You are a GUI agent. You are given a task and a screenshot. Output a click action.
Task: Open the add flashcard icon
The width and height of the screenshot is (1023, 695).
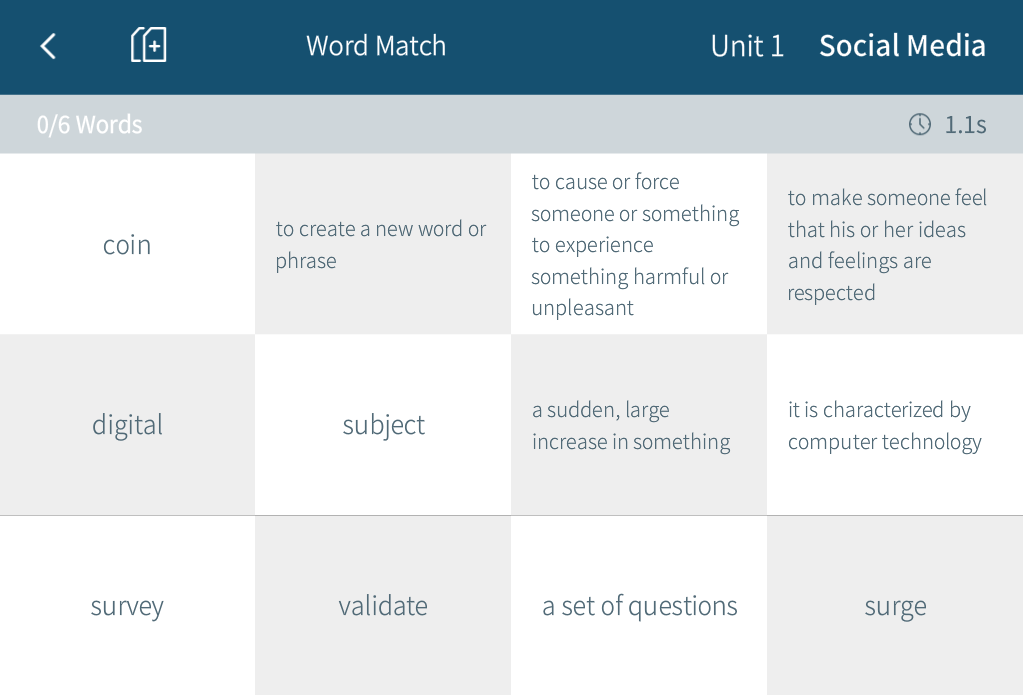149,45
